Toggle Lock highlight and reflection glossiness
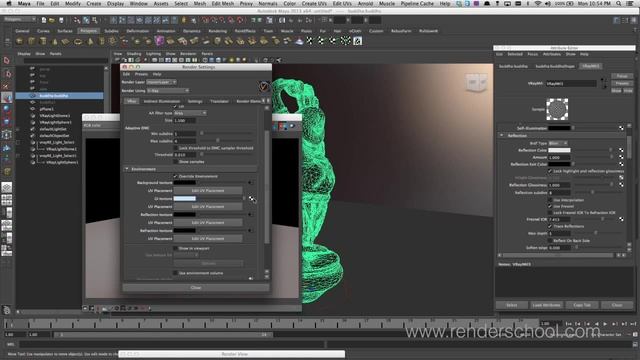This screenshot has width=640, height=360. [550, 171]
